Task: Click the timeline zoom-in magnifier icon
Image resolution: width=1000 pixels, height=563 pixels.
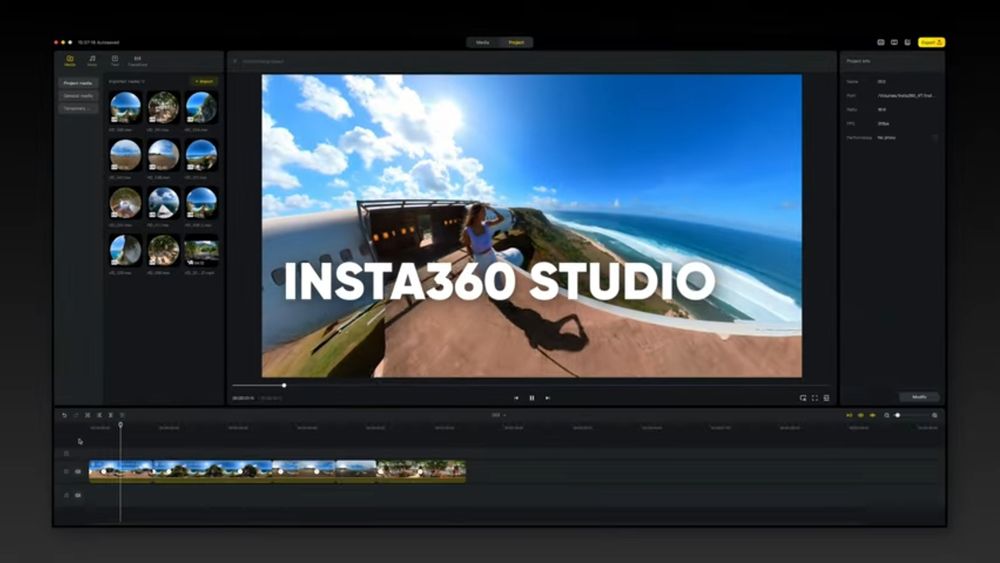Action: 935,415
